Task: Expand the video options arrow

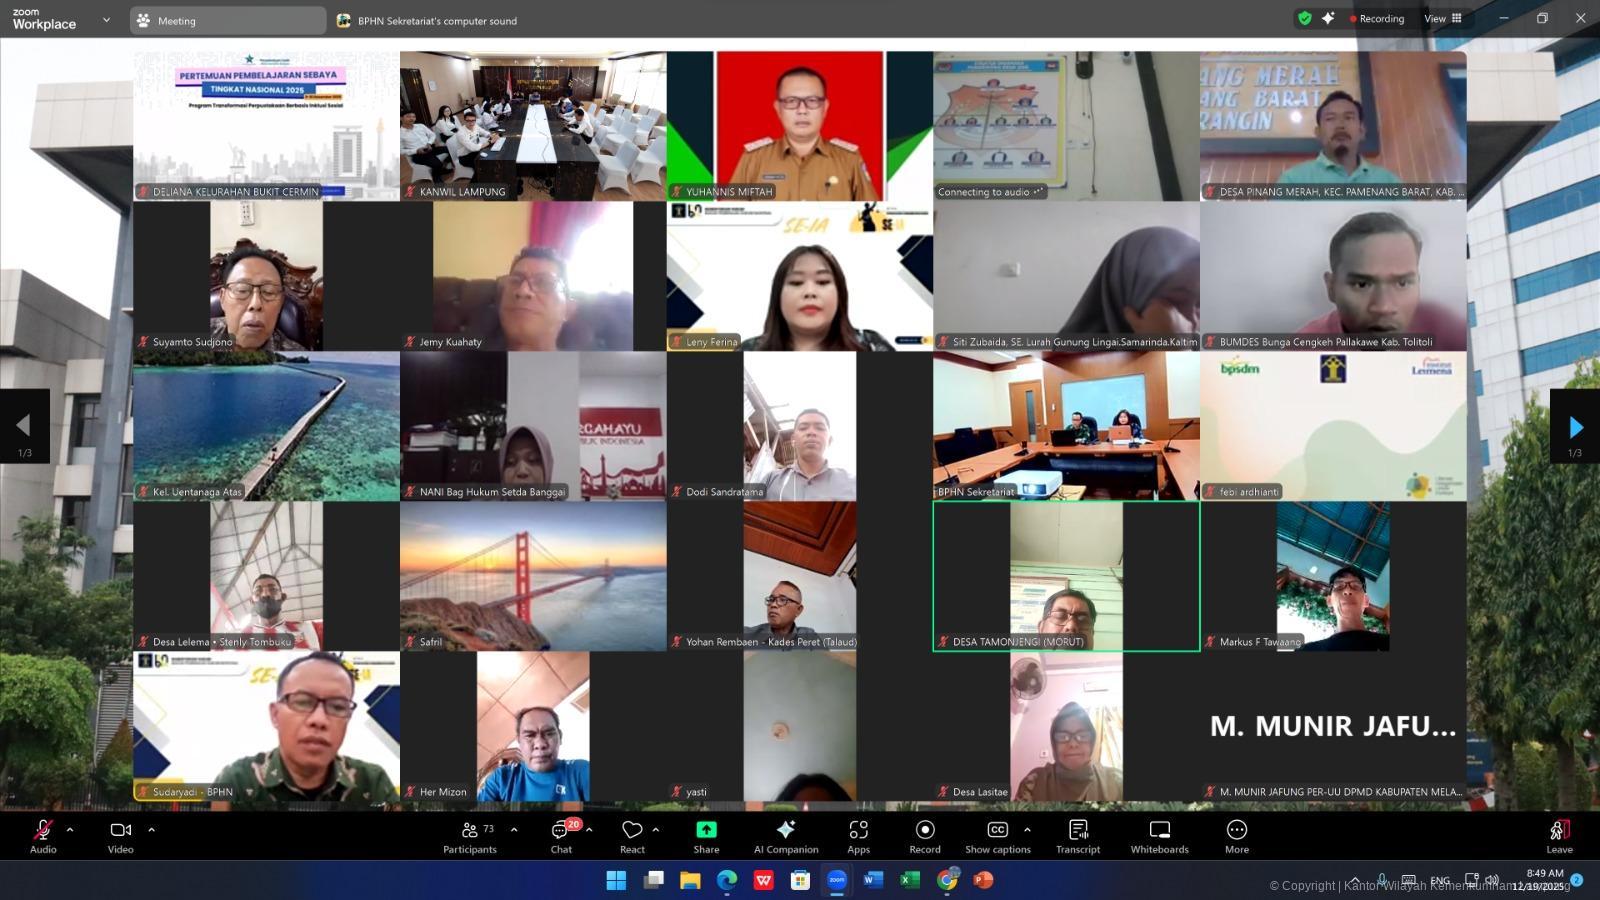Action: [x=152, y=830]
